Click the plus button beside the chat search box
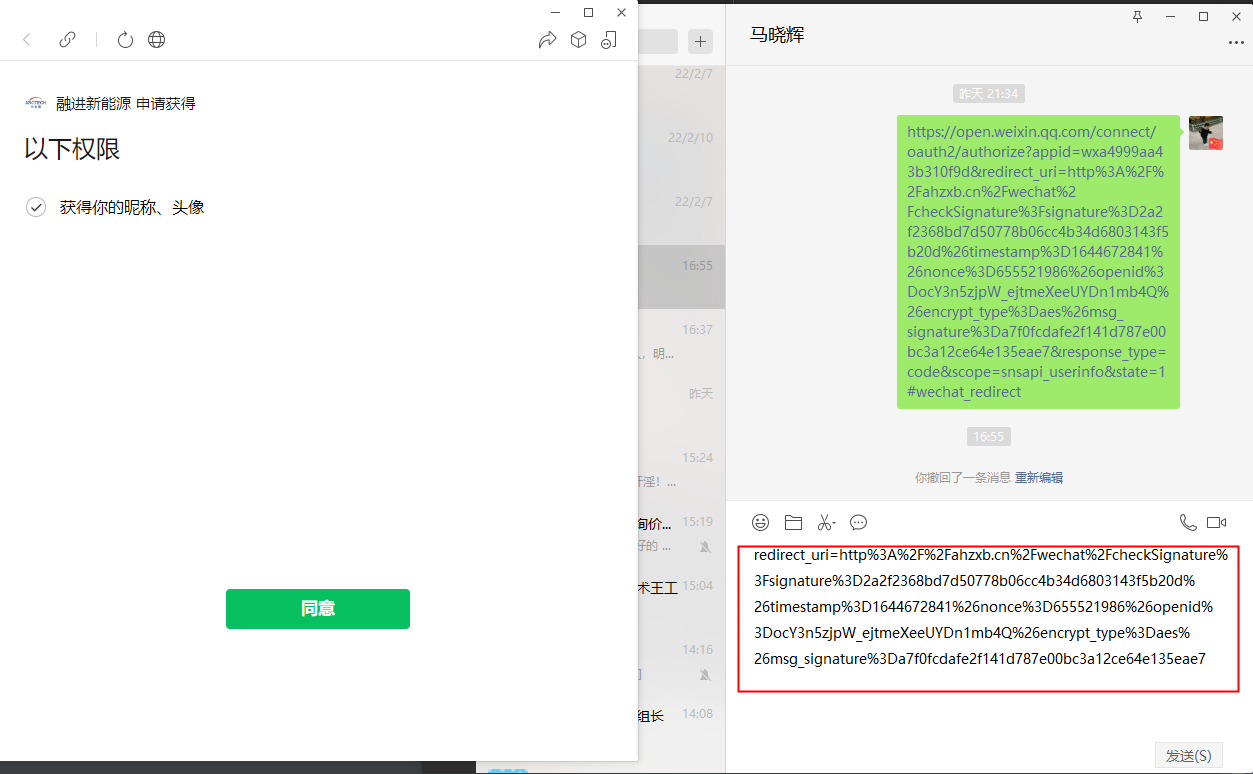Image resolution: width=1253 pixels, height=774 pixels. coord(701,41)
